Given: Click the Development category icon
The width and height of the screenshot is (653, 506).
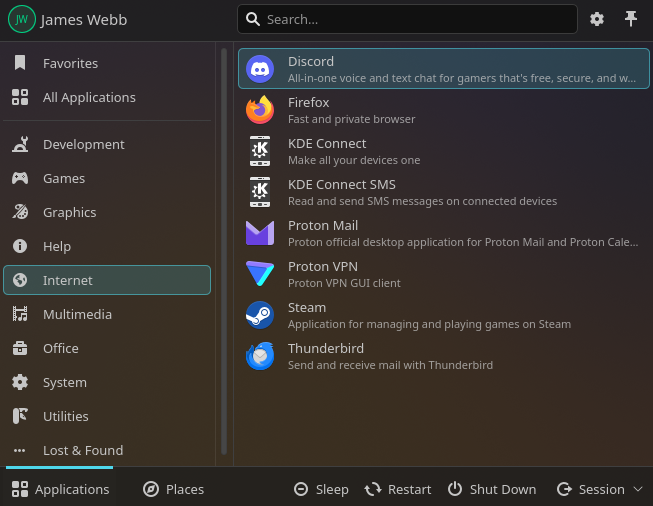Looking at the screenshot, I should (x=20, y=144).
